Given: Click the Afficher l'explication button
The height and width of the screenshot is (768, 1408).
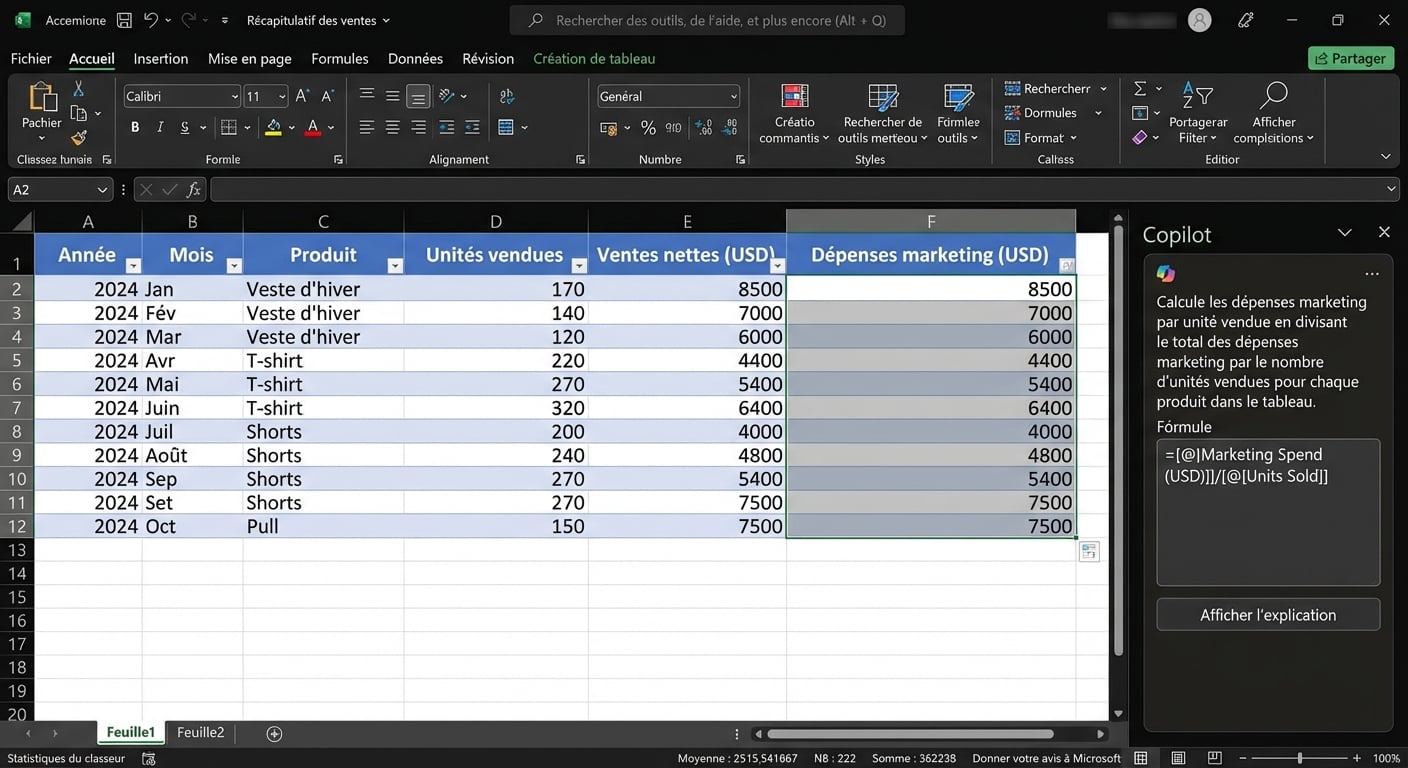Looking at the screenshot, I should point(1267,615).
